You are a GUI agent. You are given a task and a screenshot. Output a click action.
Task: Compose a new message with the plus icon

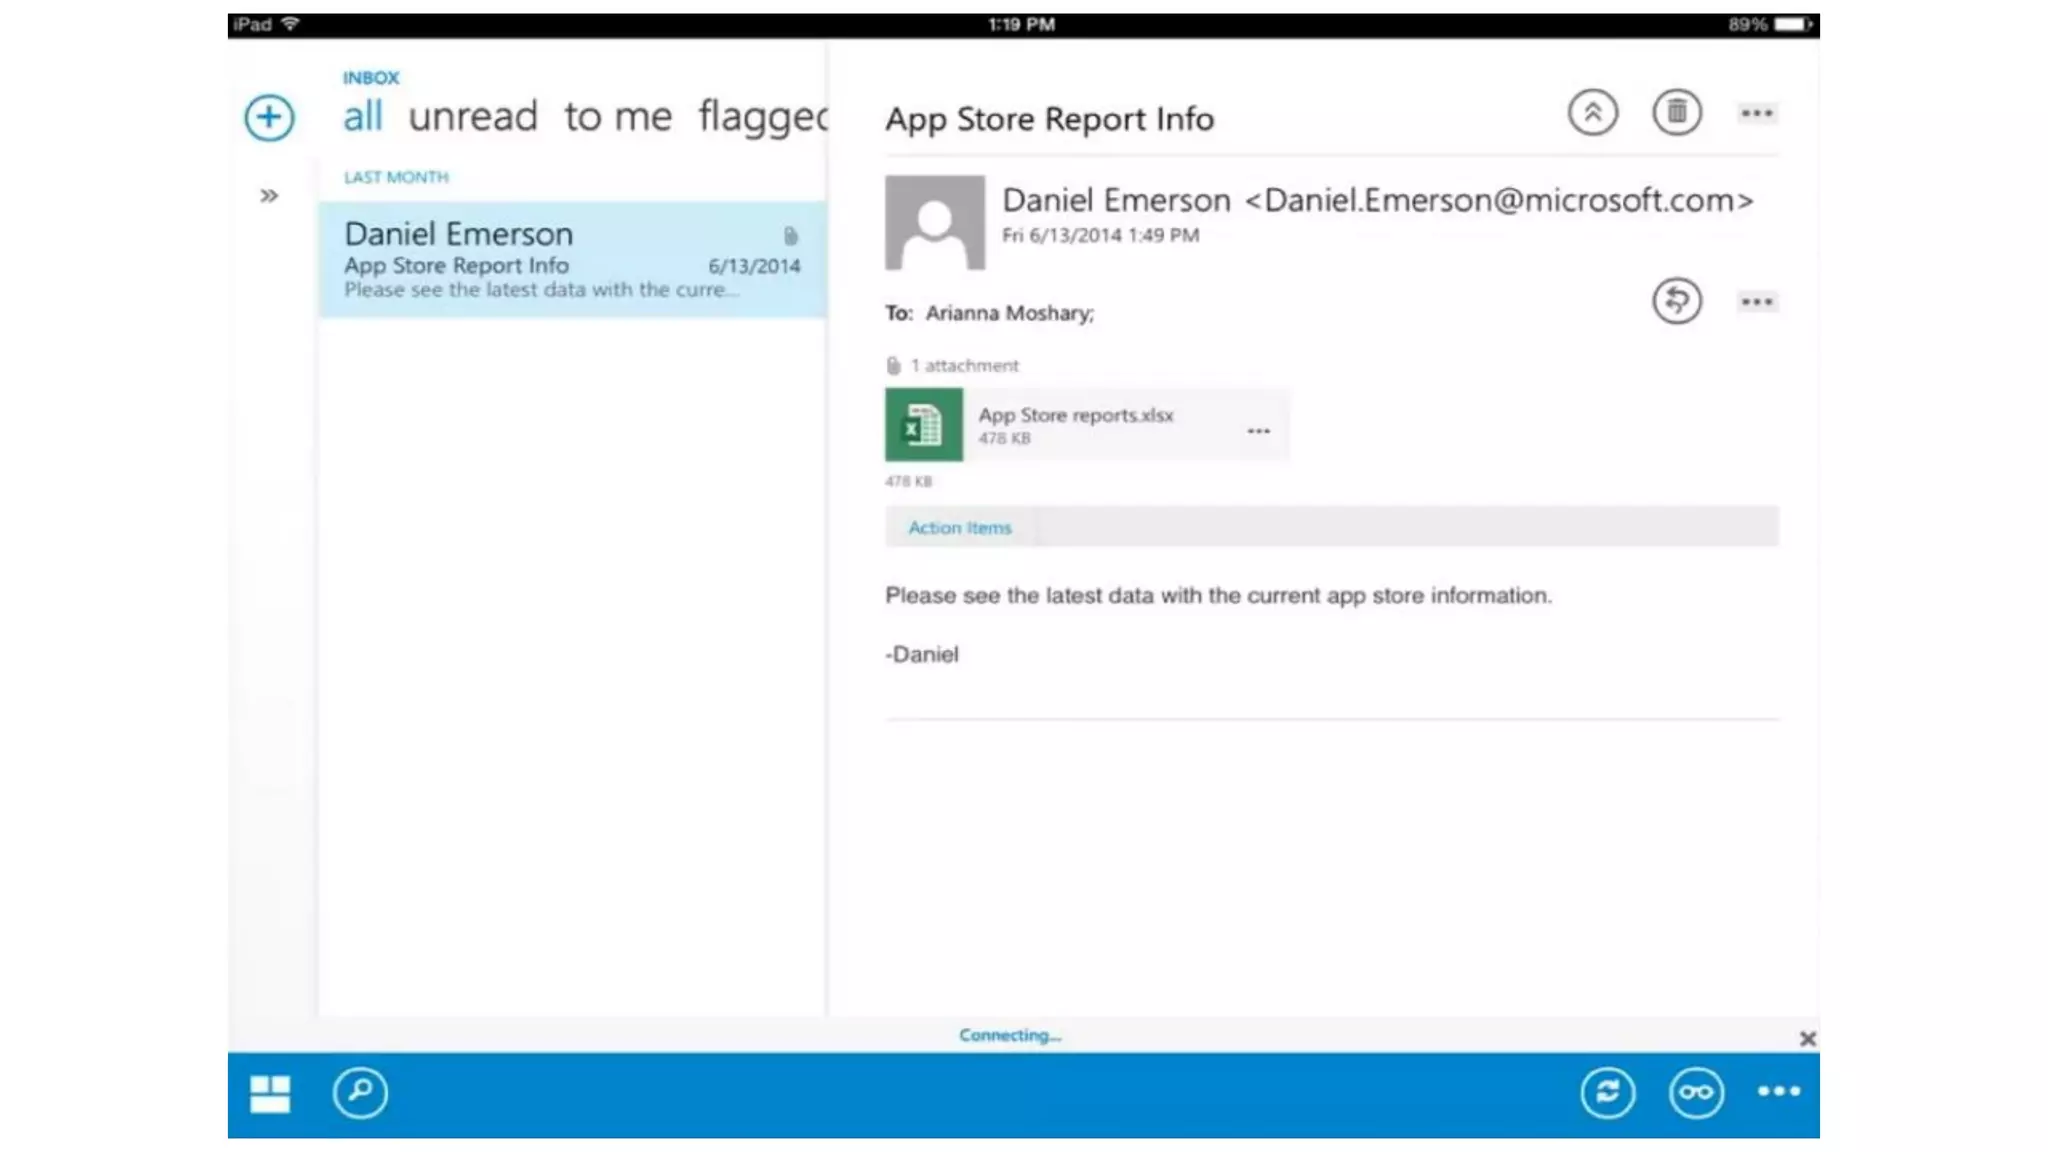(x=269, y=118)
